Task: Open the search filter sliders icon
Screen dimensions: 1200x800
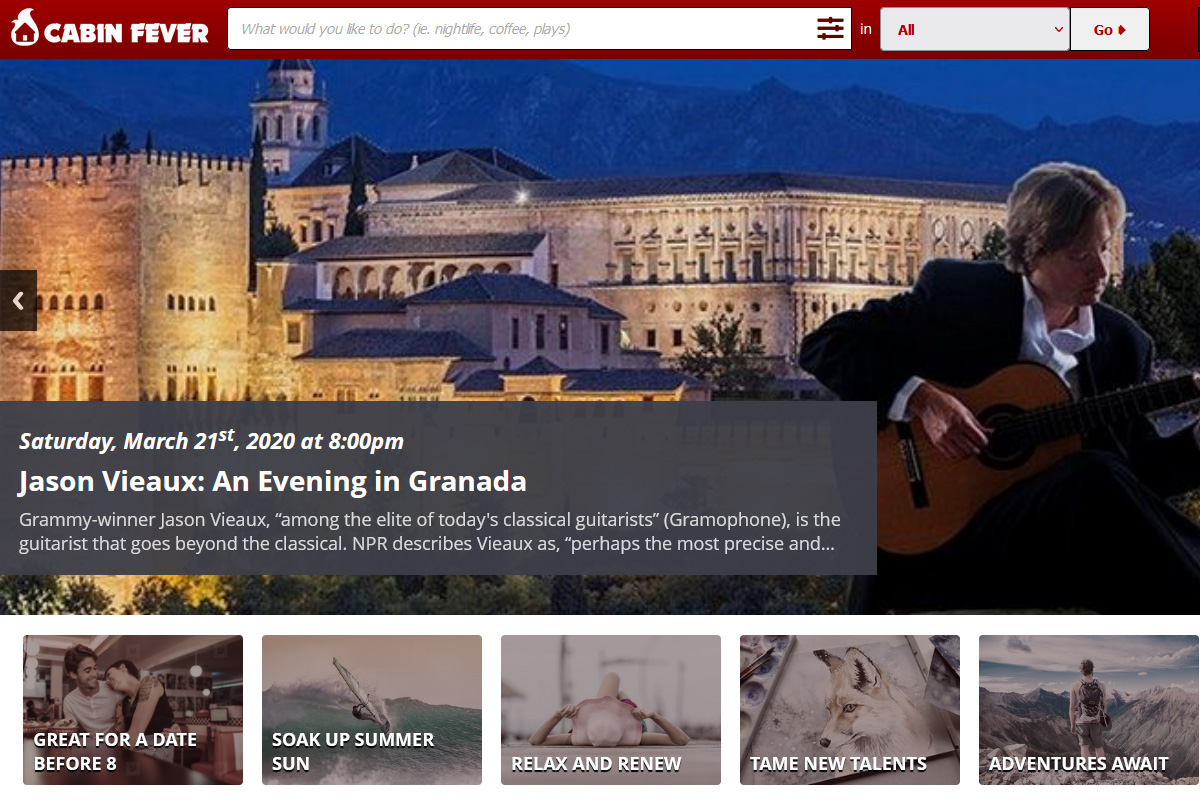Action: pos(830,29)
